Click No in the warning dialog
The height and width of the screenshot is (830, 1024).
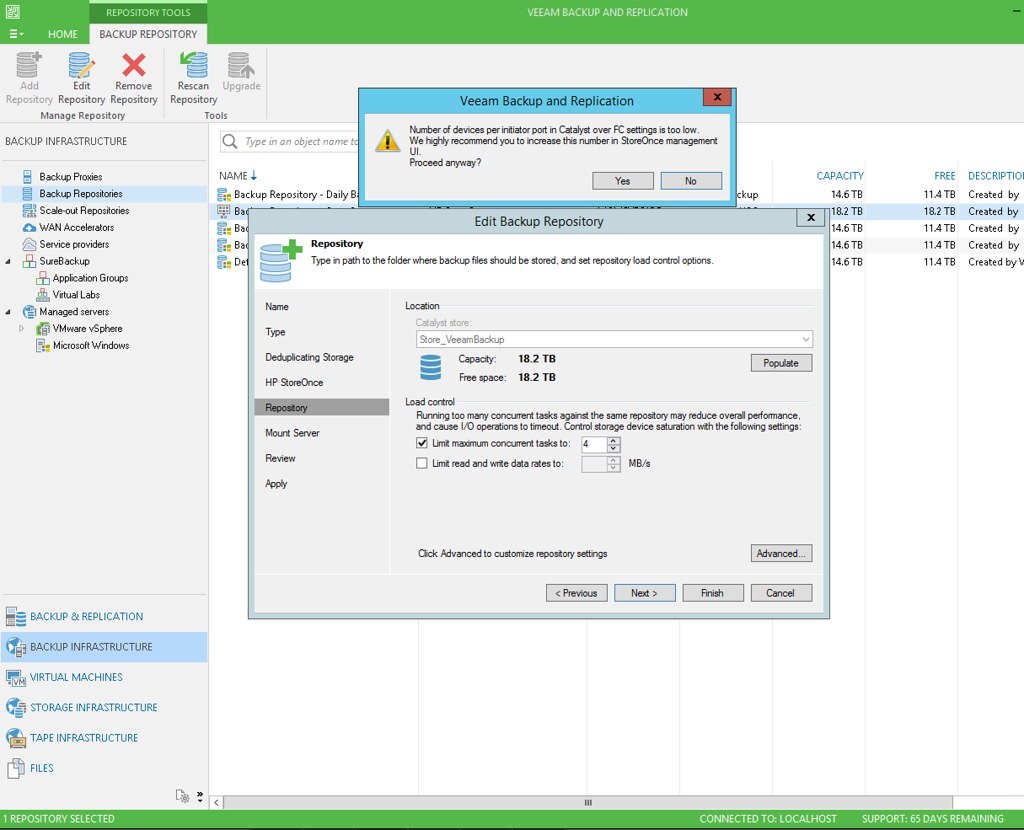[691, 181]
